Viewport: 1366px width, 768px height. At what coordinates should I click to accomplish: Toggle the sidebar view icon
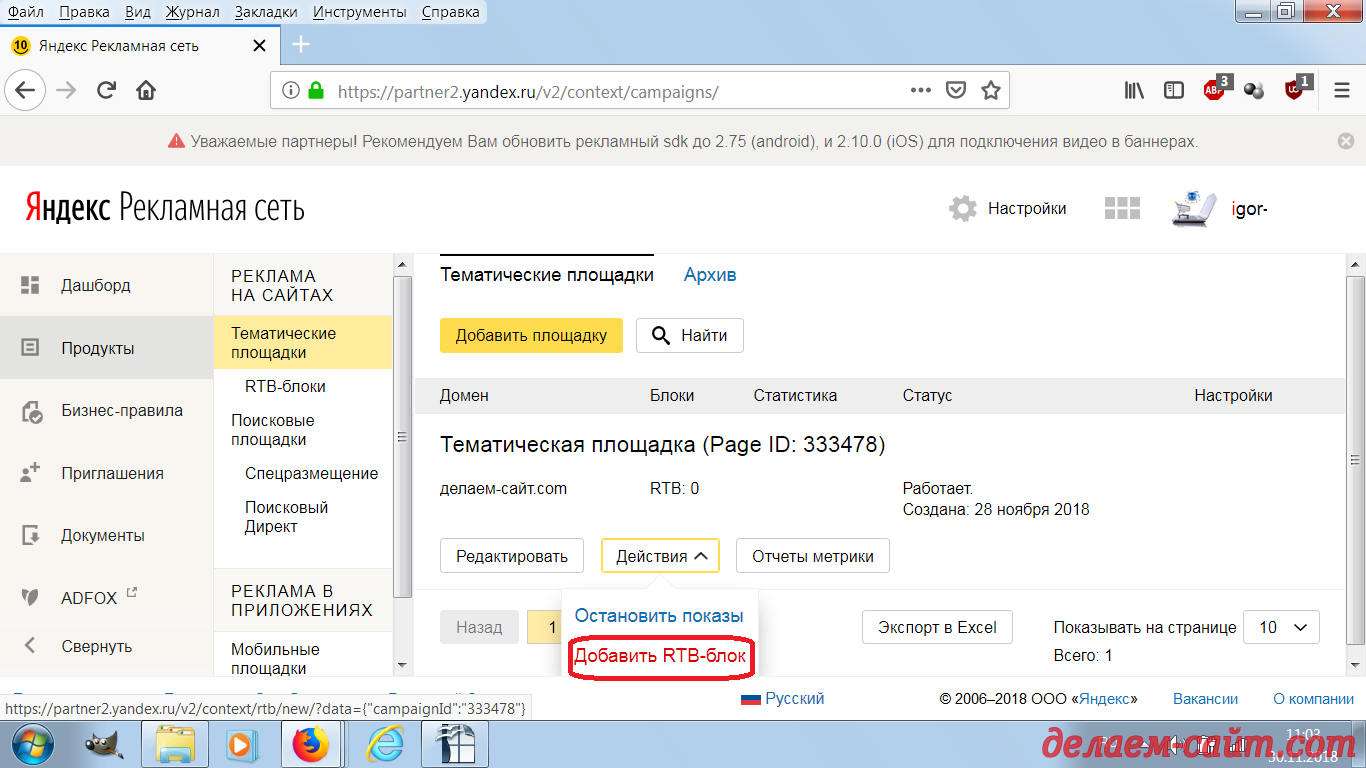pyautogui.click(x=1174, y=91)
